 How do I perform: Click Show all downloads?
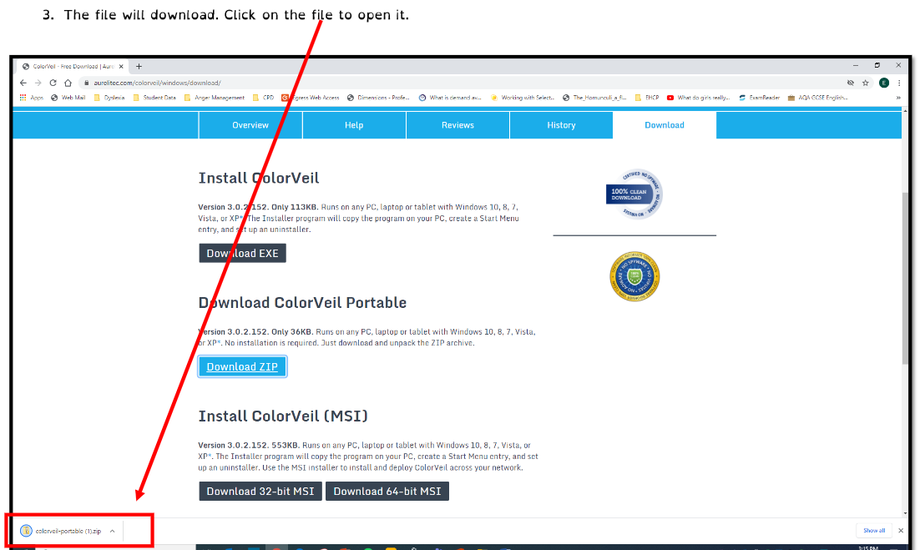[x=874, y=531]
